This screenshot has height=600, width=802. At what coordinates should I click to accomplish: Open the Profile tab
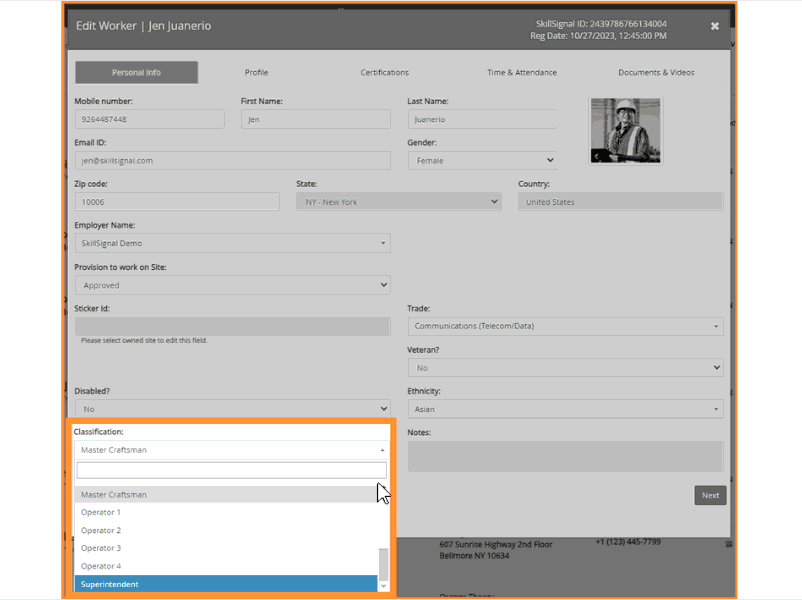[256, 73]
